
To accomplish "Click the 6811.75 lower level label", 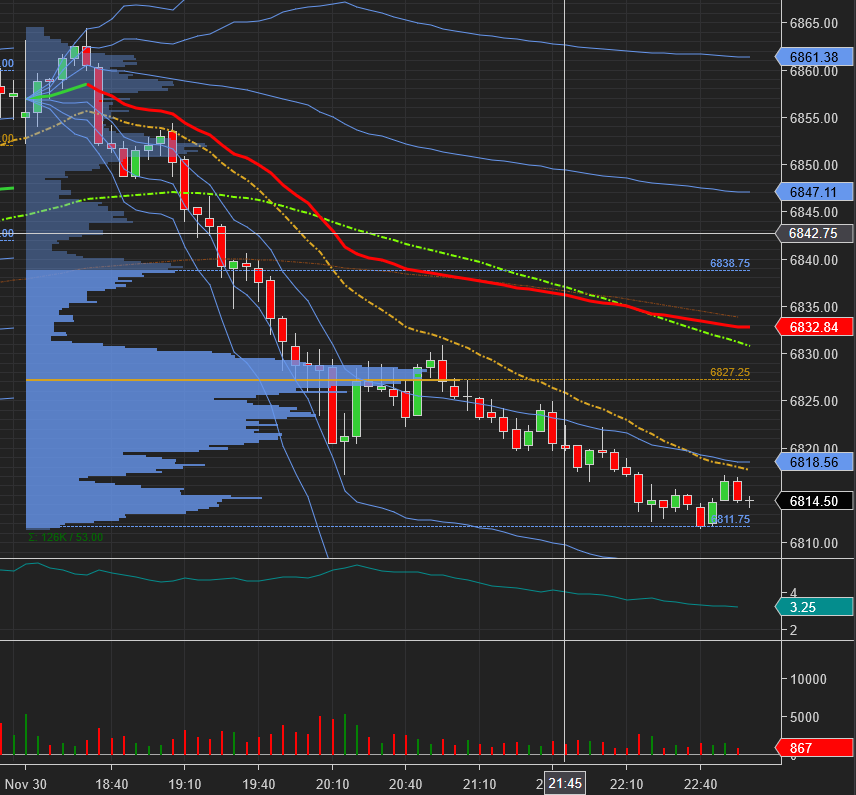I will point(732,519).
